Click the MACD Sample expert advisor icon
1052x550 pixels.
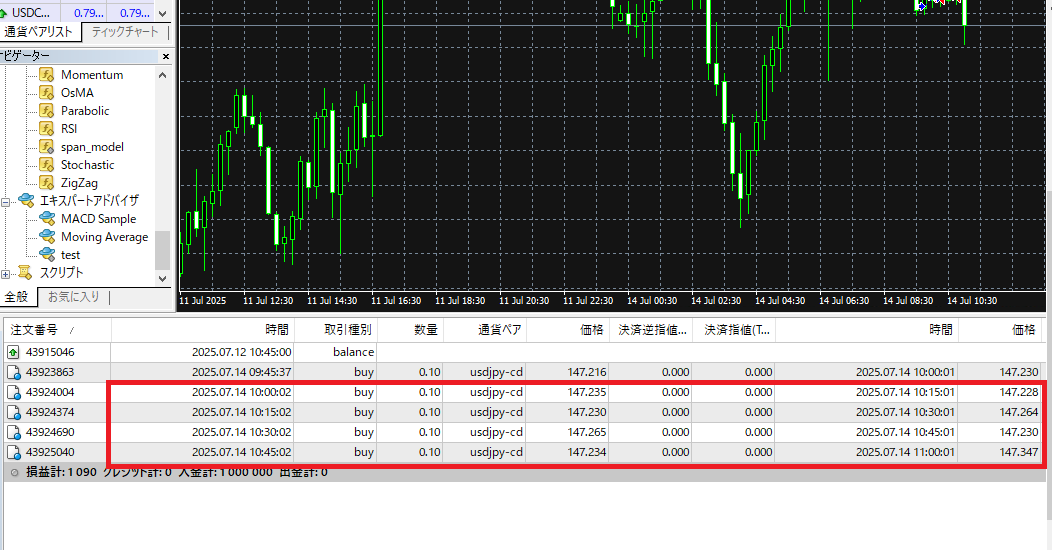(46, 219)
